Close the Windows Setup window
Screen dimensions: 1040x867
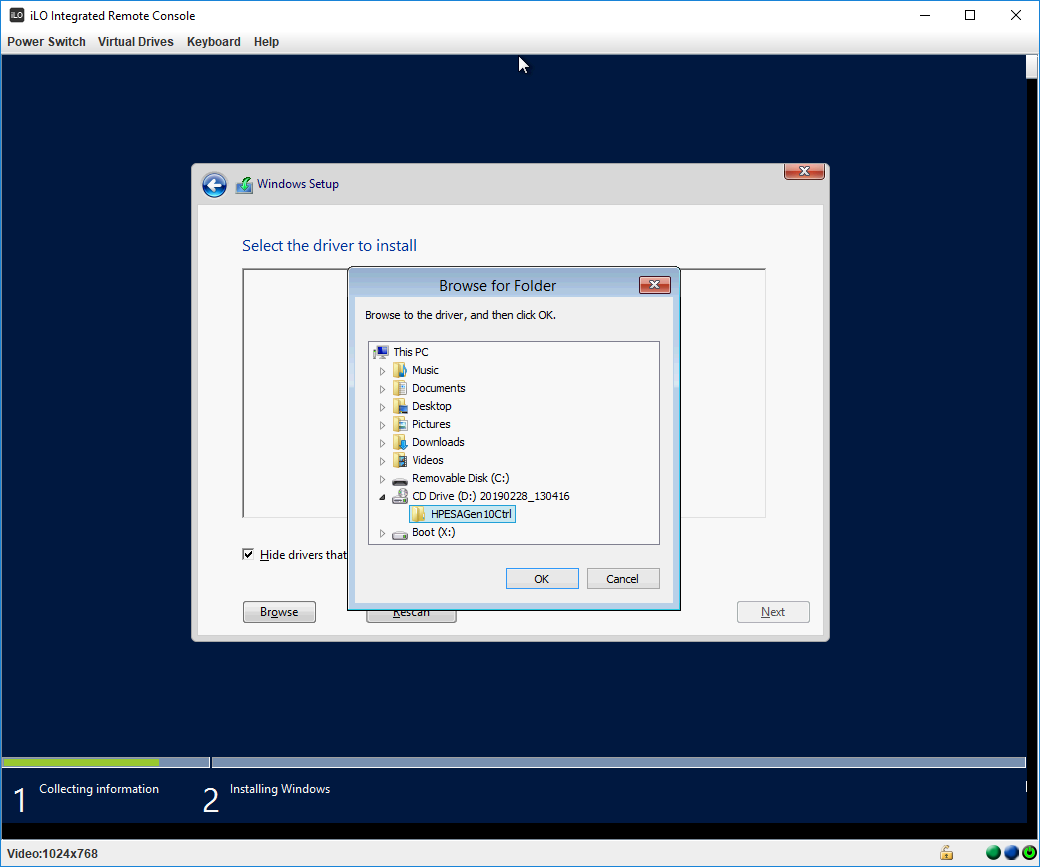[804, 171]
